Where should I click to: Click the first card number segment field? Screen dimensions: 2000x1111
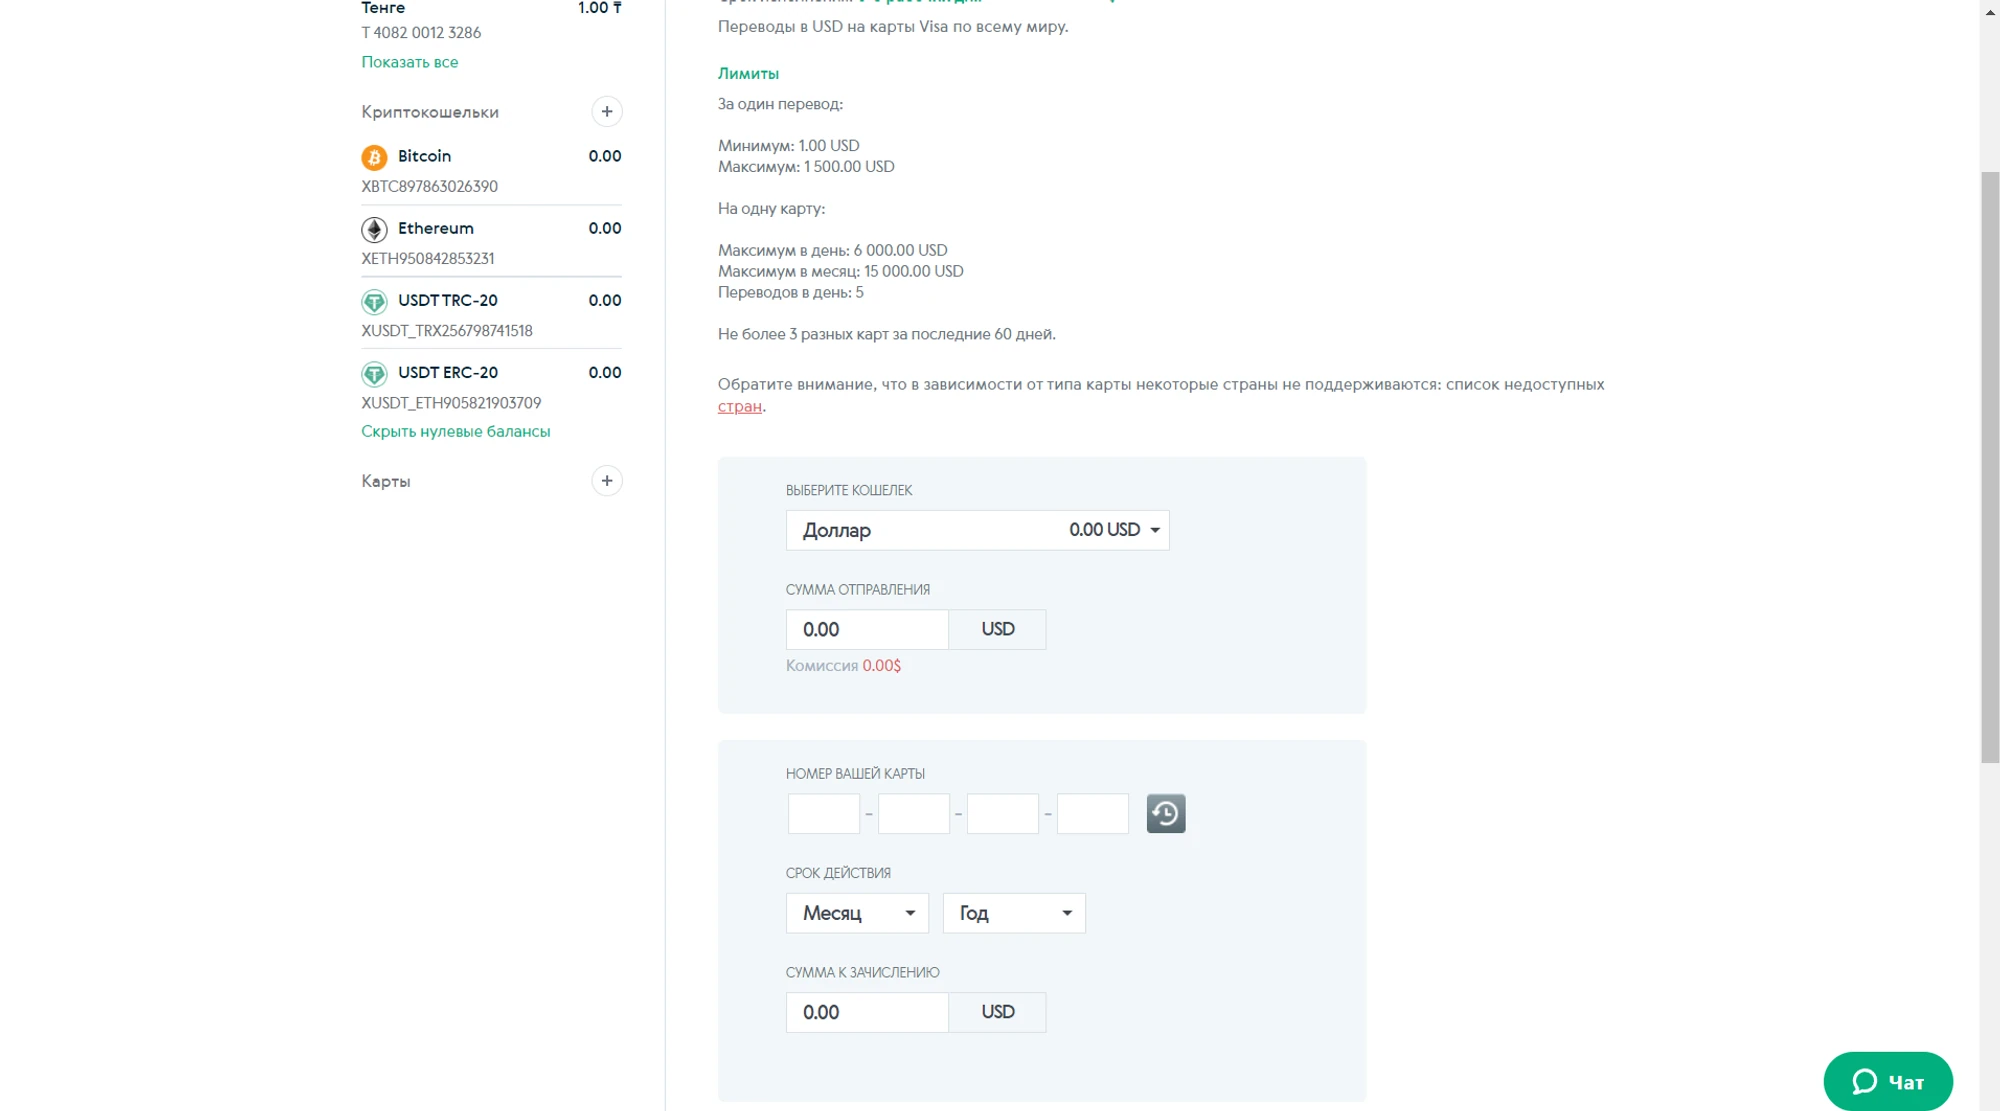click(823, 813)
